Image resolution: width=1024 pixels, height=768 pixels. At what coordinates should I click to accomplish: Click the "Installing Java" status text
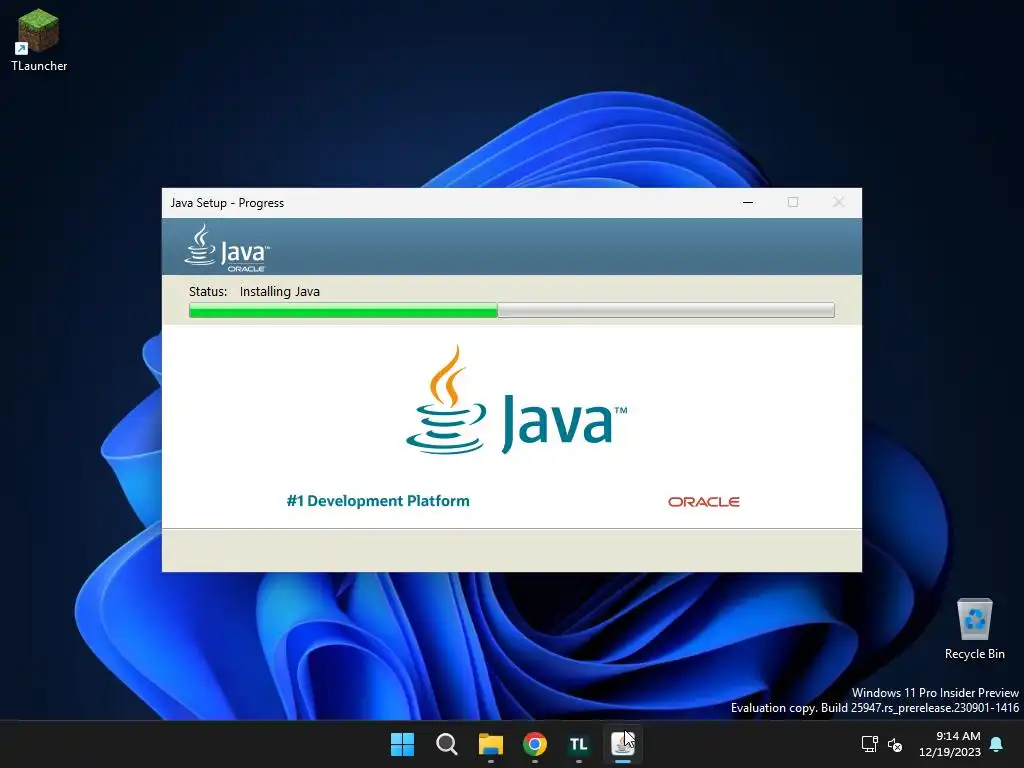point(280,291)
